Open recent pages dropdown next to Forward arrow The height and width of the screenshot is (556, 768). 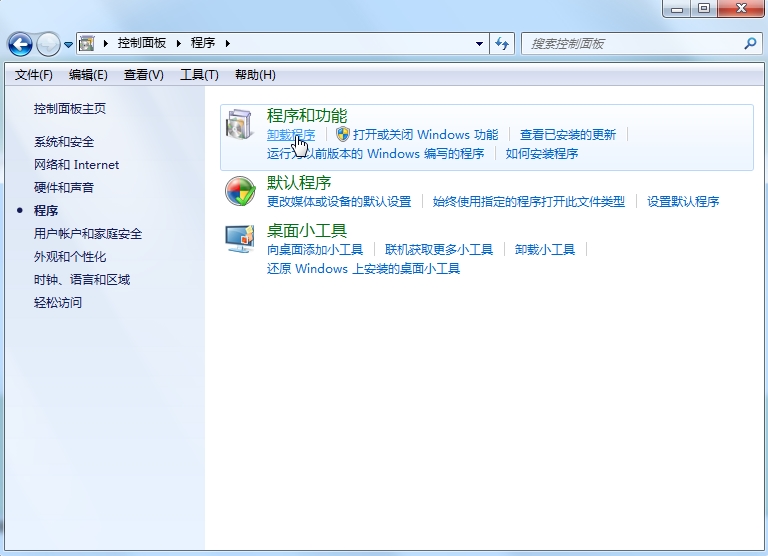coord(68,45)
